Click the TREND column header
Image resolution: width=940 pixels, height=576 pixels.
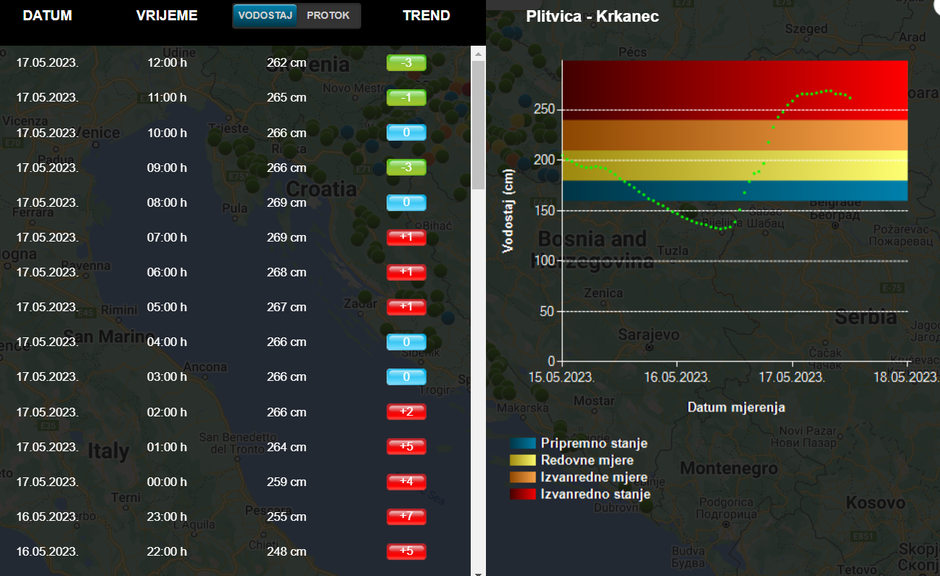(426, 16)
